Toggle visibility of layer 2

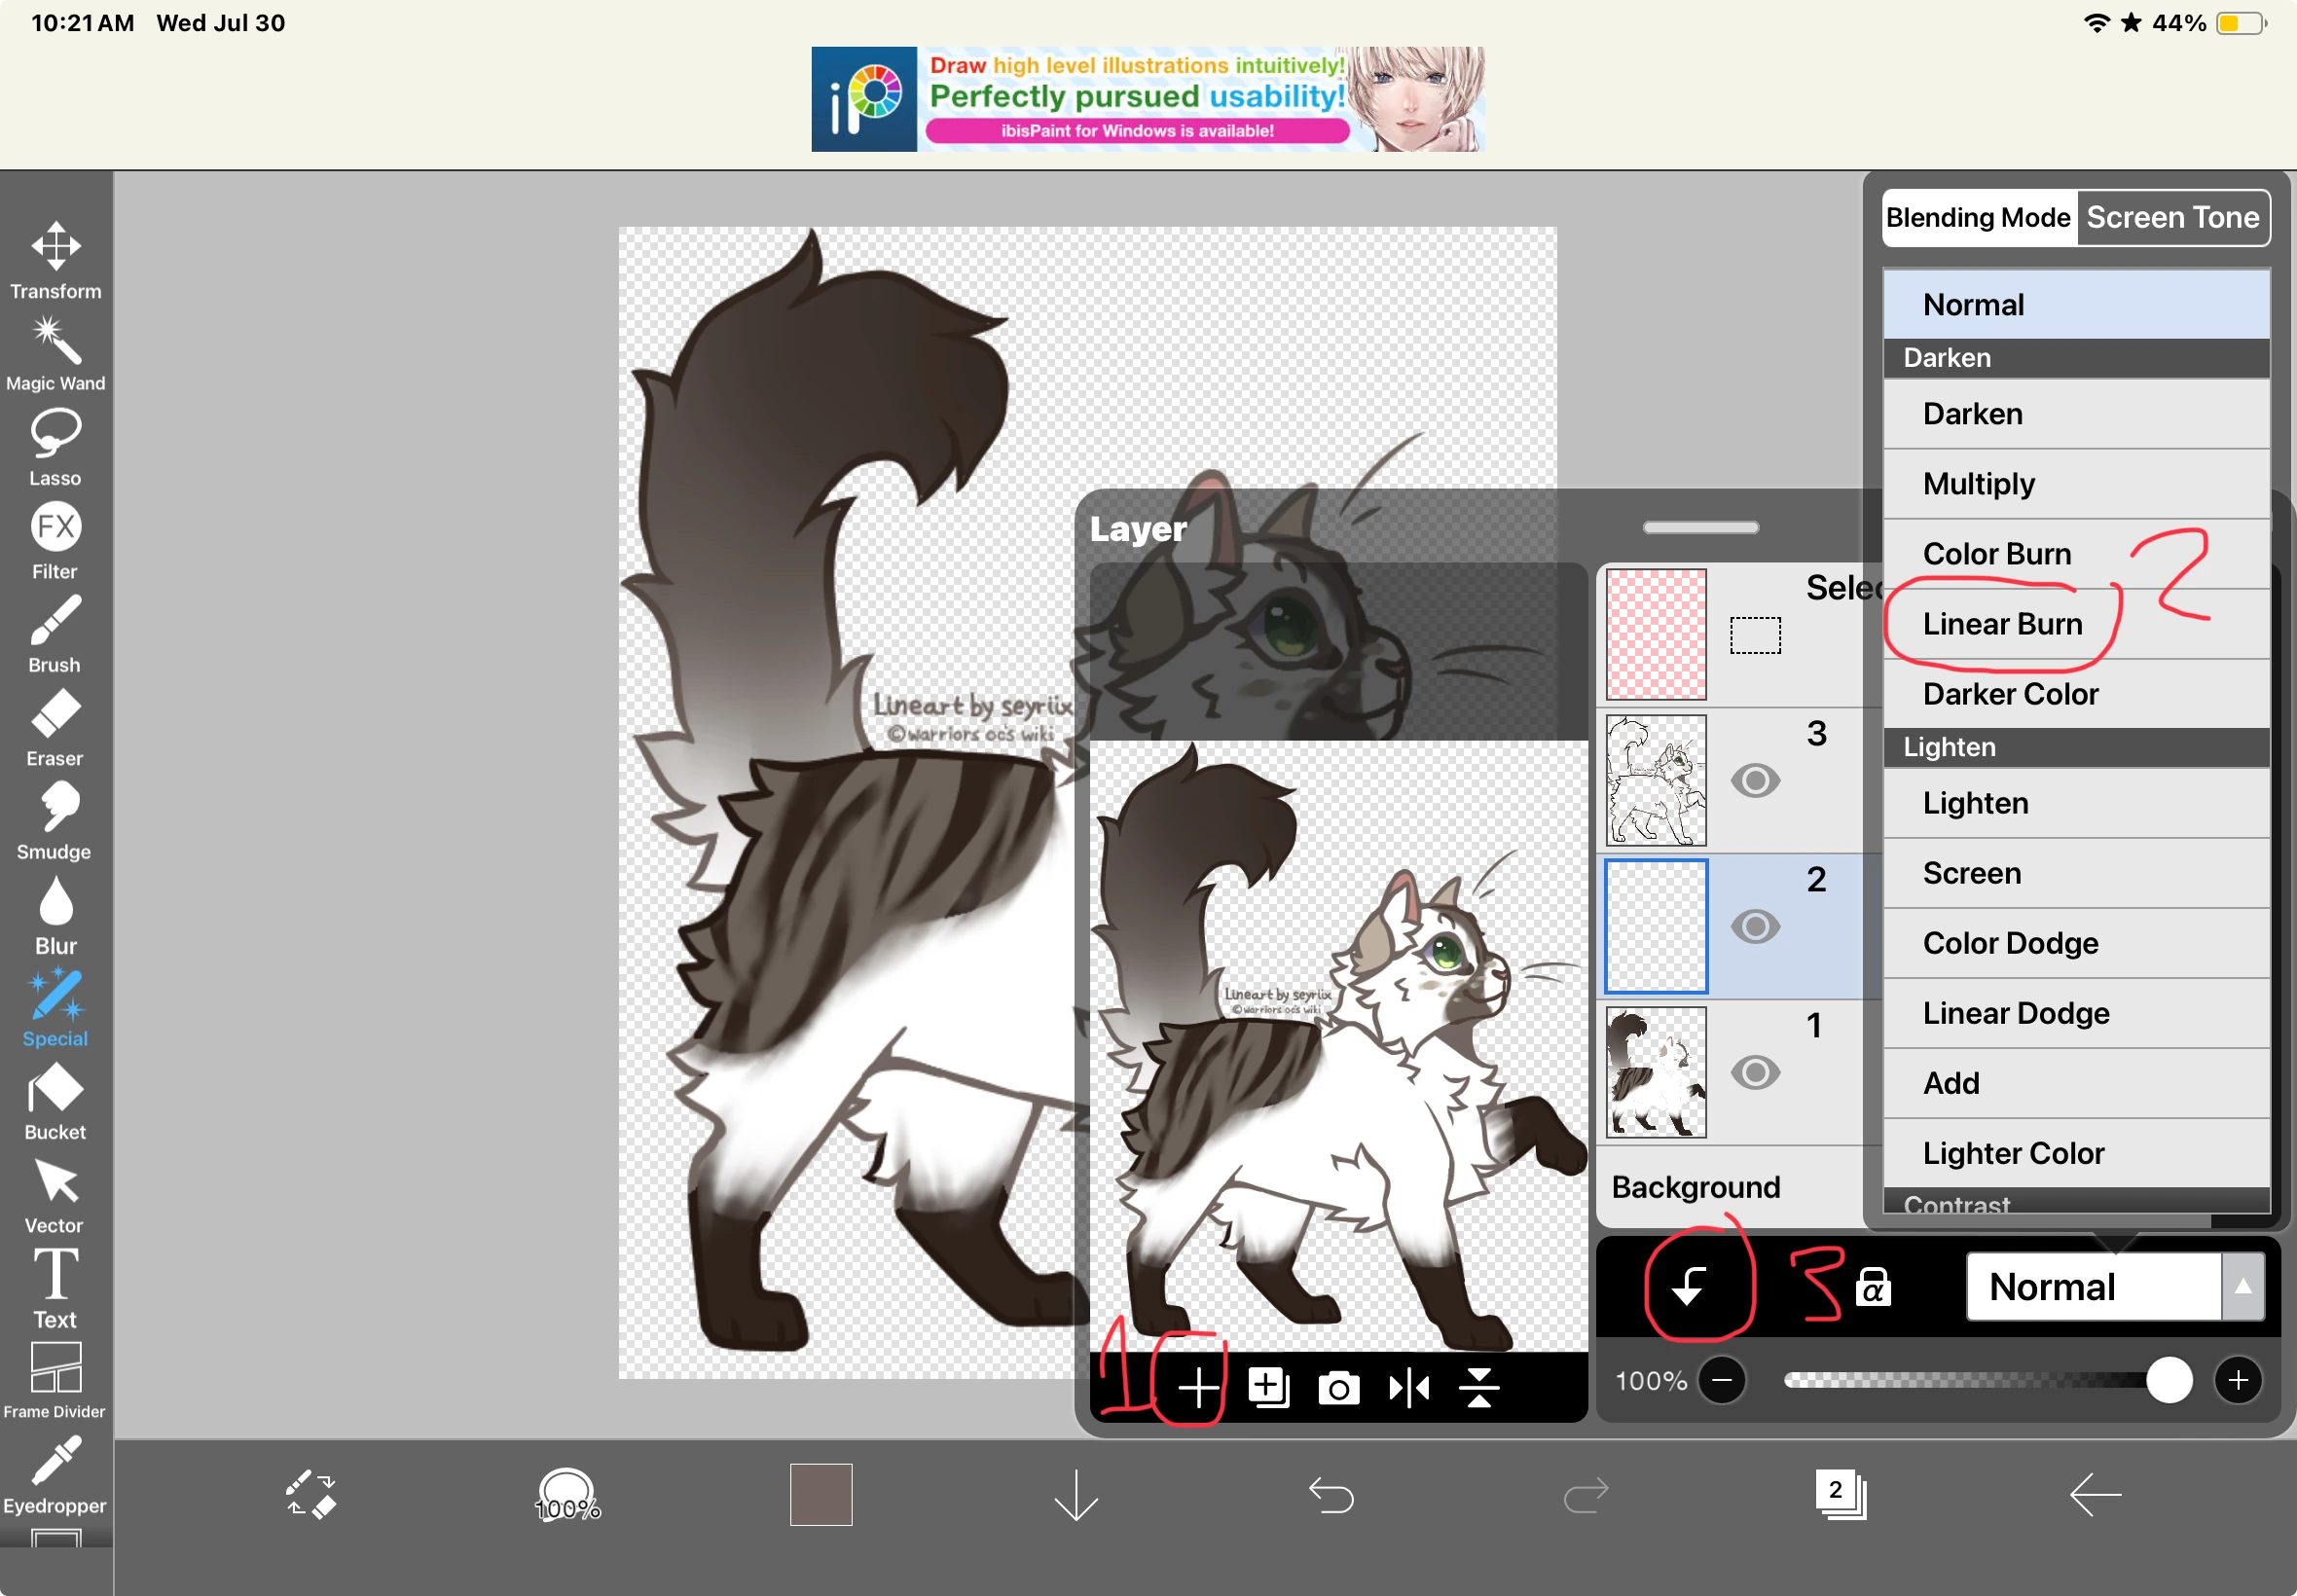click(1755, 926)
